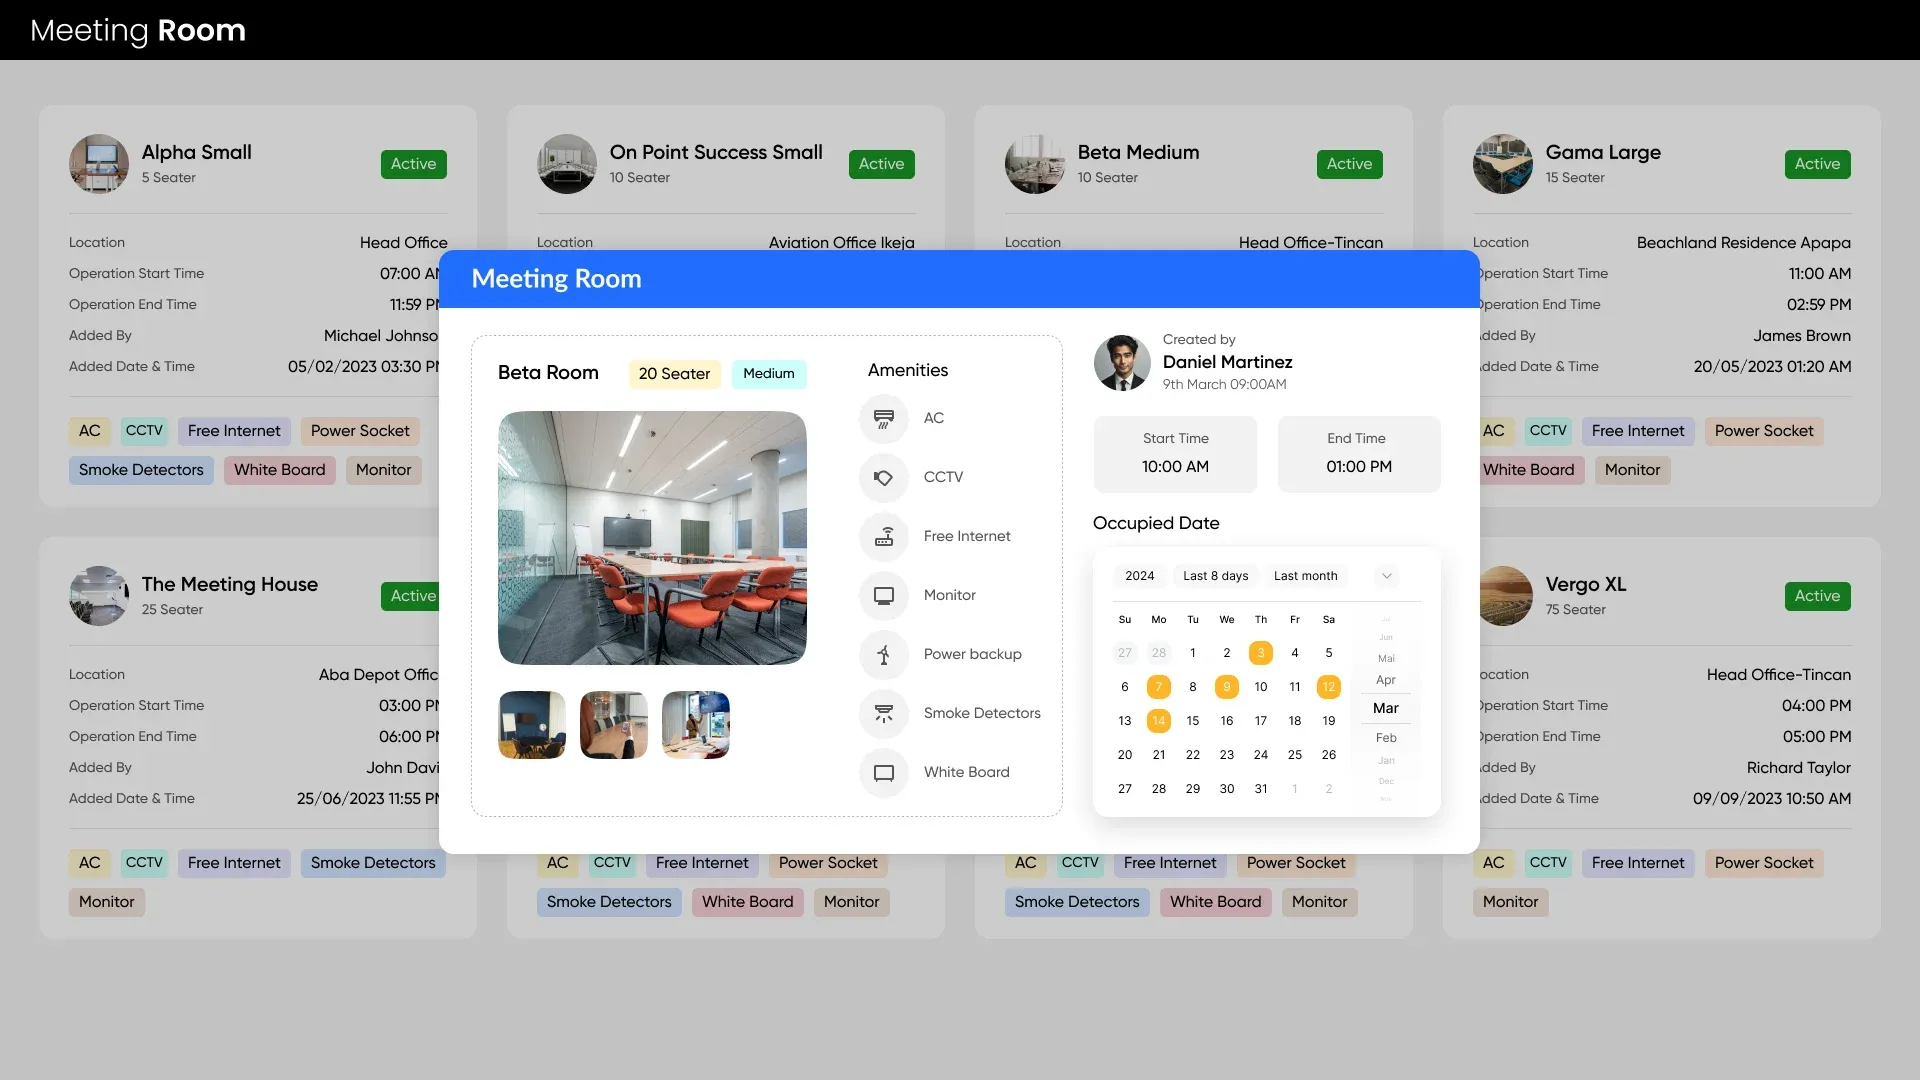
Task: Select the Last month filter
Action: pos(1305,576)
